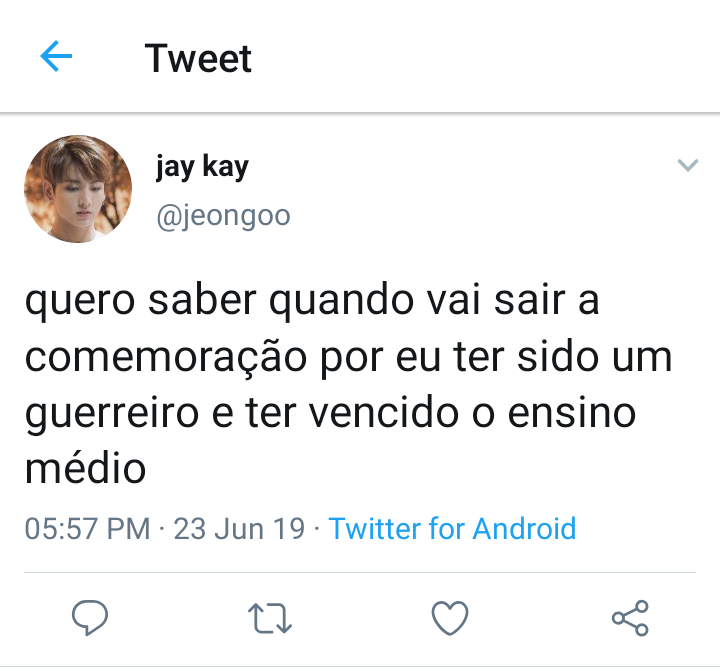Tap the Tweet header title
This screenshot has width=720, height=671.
(x=198, y=58)
